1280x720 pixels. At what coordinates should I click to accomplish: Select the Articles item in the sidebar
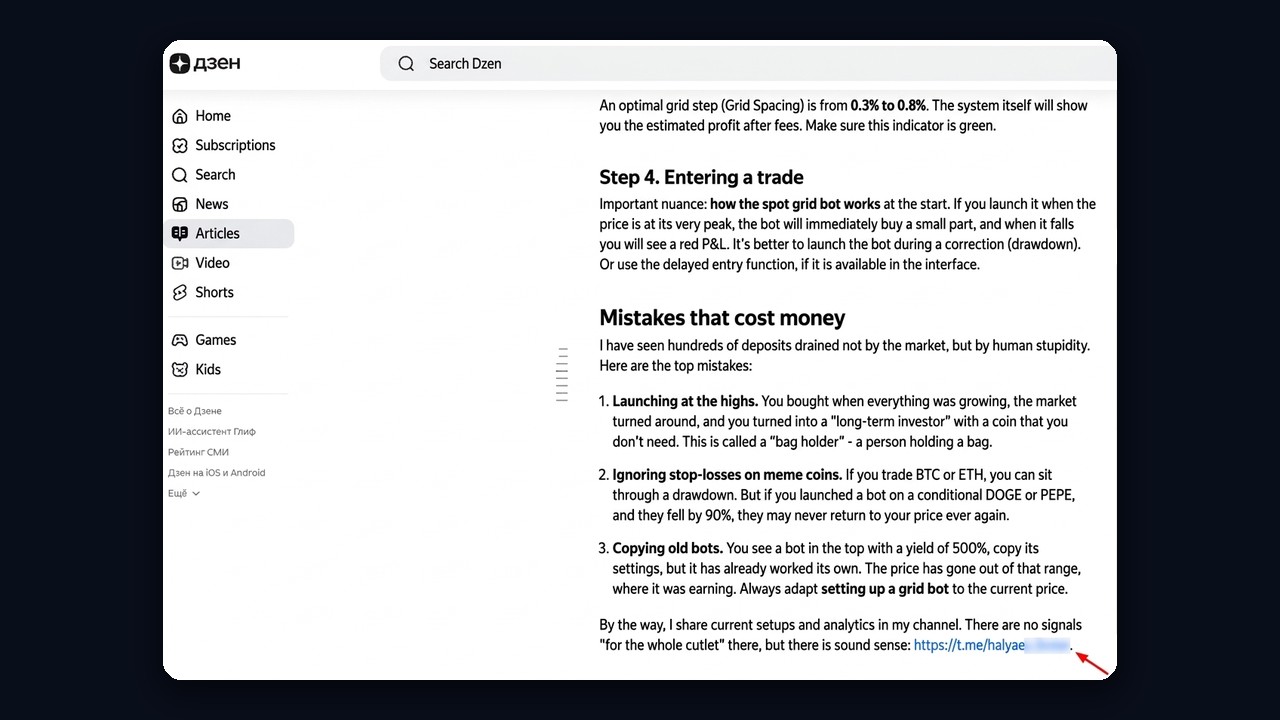tap(229, 233)
